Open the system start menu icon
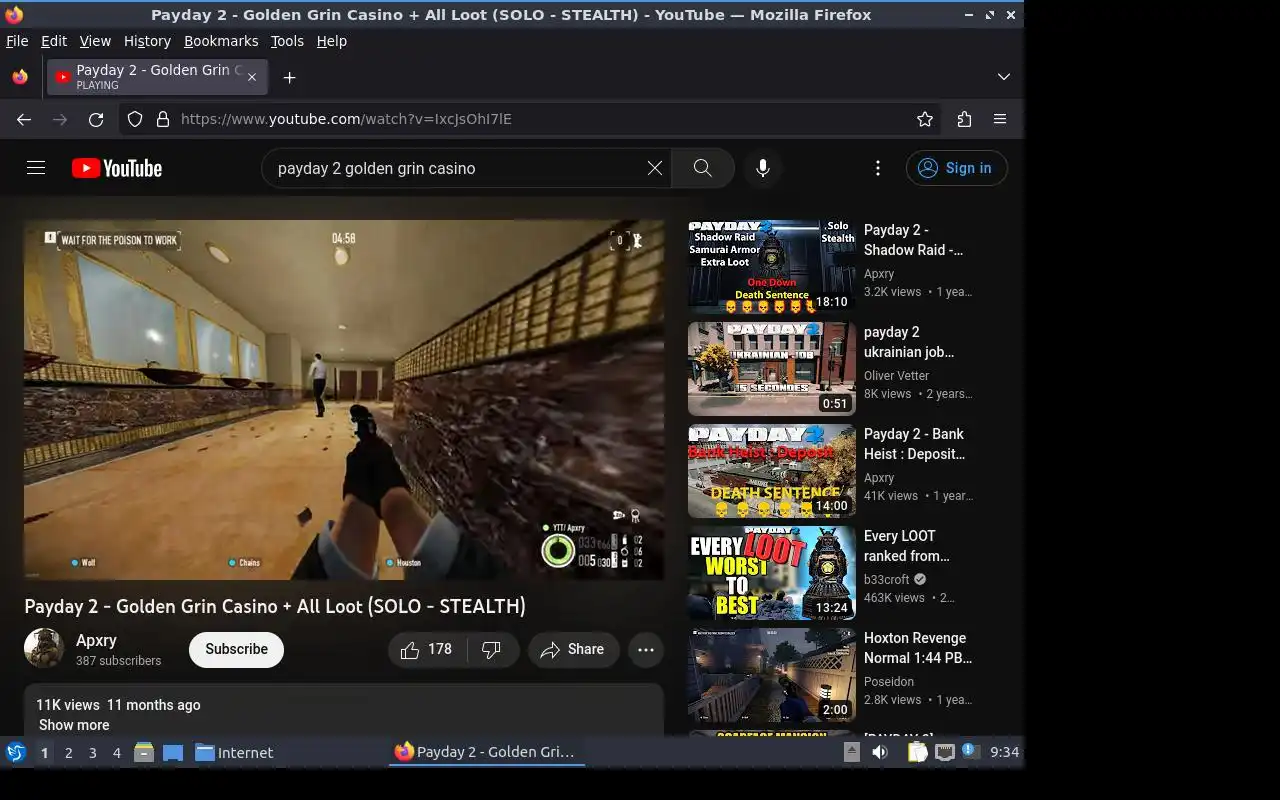The width and height of the screenshot is (1280, 800). (x=16, y=752)
